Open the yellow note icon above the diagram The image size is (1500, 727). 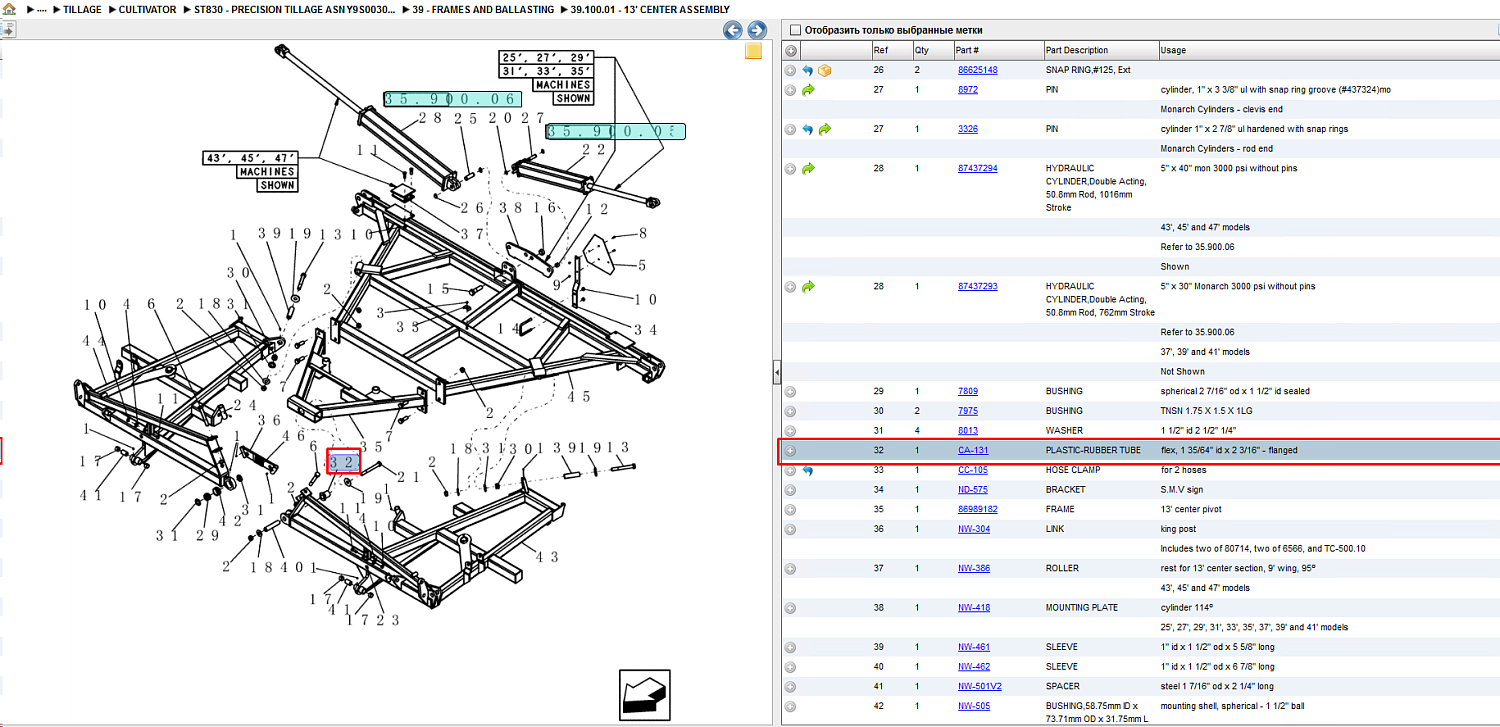(x=754, y=52)
